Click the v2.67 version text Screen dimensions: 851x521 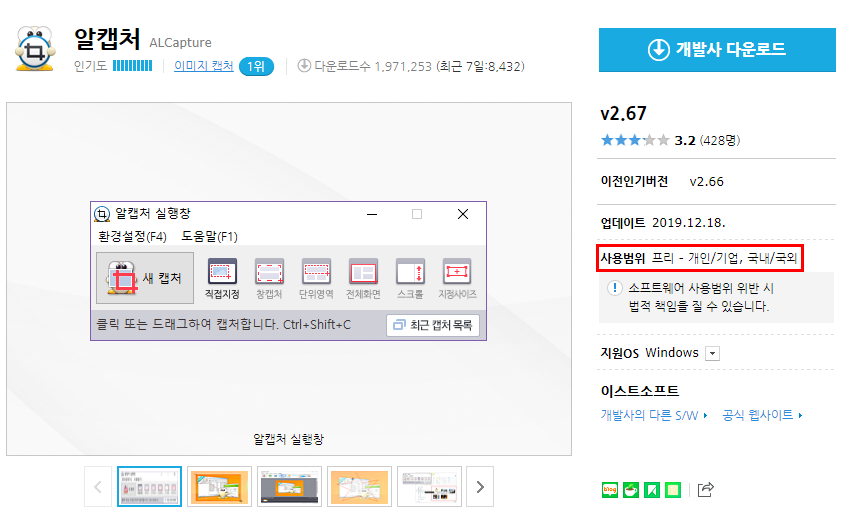pos(623,113)
